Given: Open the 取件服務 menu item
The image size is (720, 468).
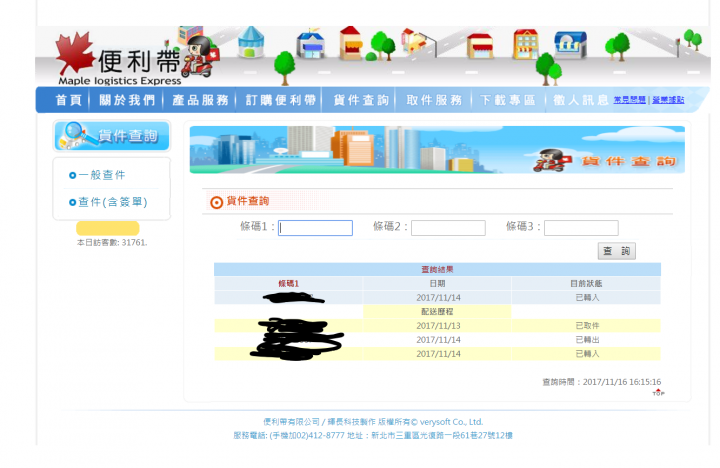Looking at the screenshot, I should point(434,100).
